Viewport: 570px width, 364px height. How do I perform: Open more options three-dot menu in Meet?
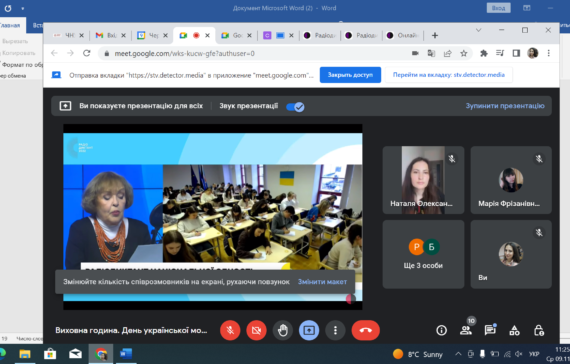click(335, 330)
